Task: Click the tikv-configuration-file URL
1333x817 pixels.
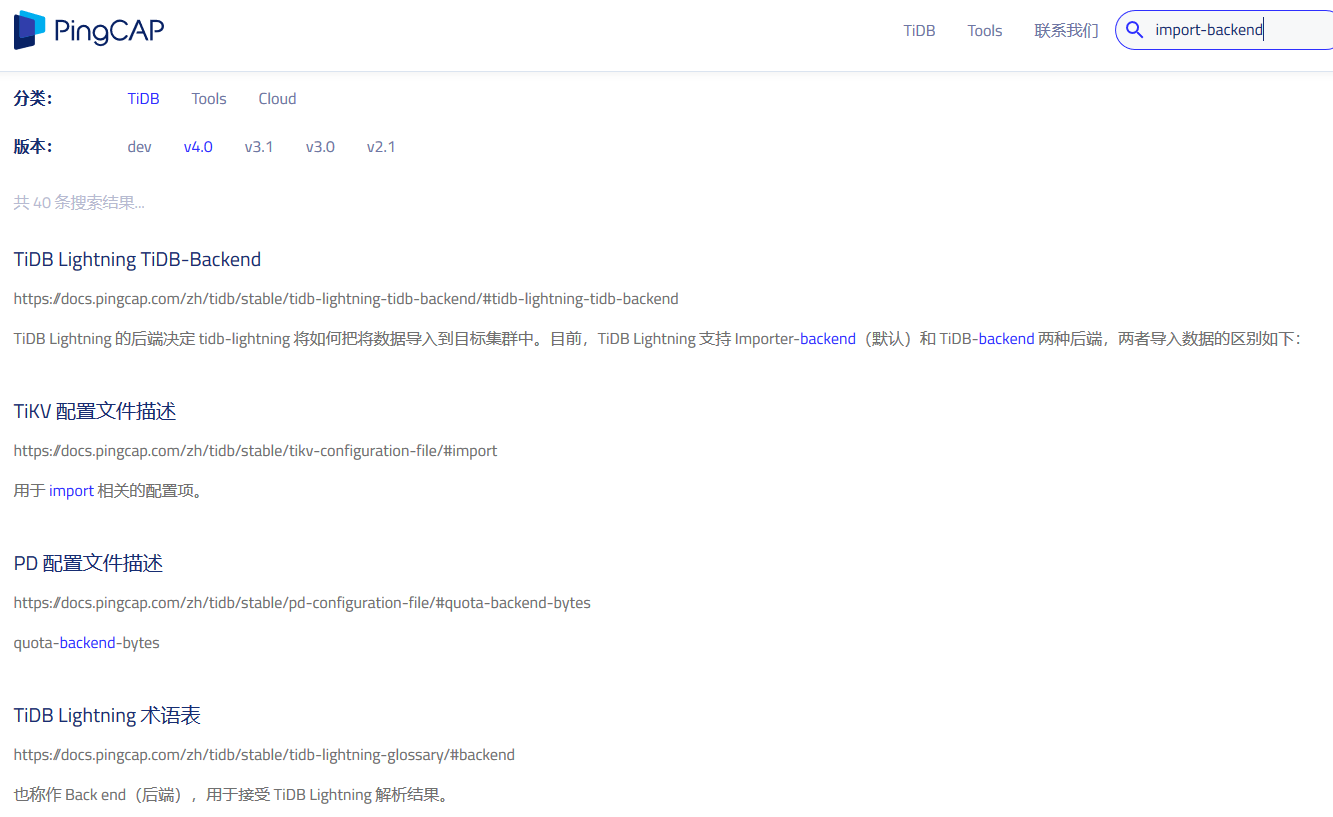Action: (x=255, y=450)
